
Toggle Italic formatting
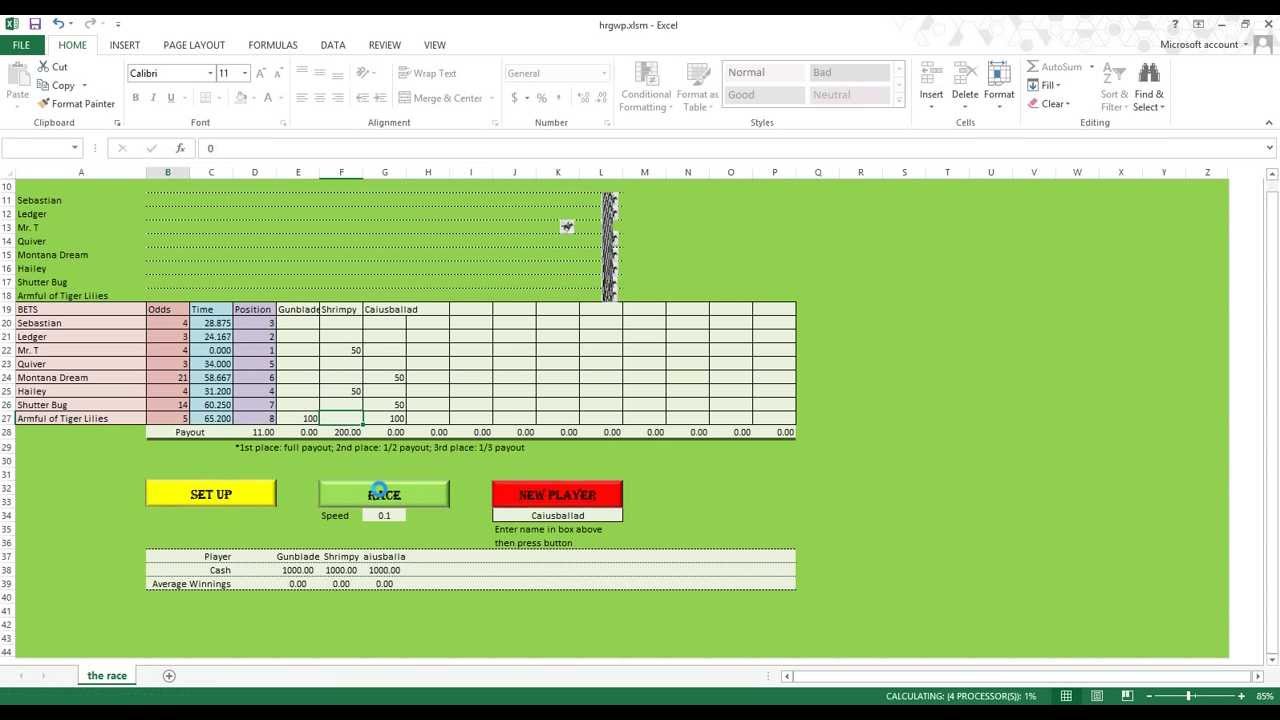point(153,98)
